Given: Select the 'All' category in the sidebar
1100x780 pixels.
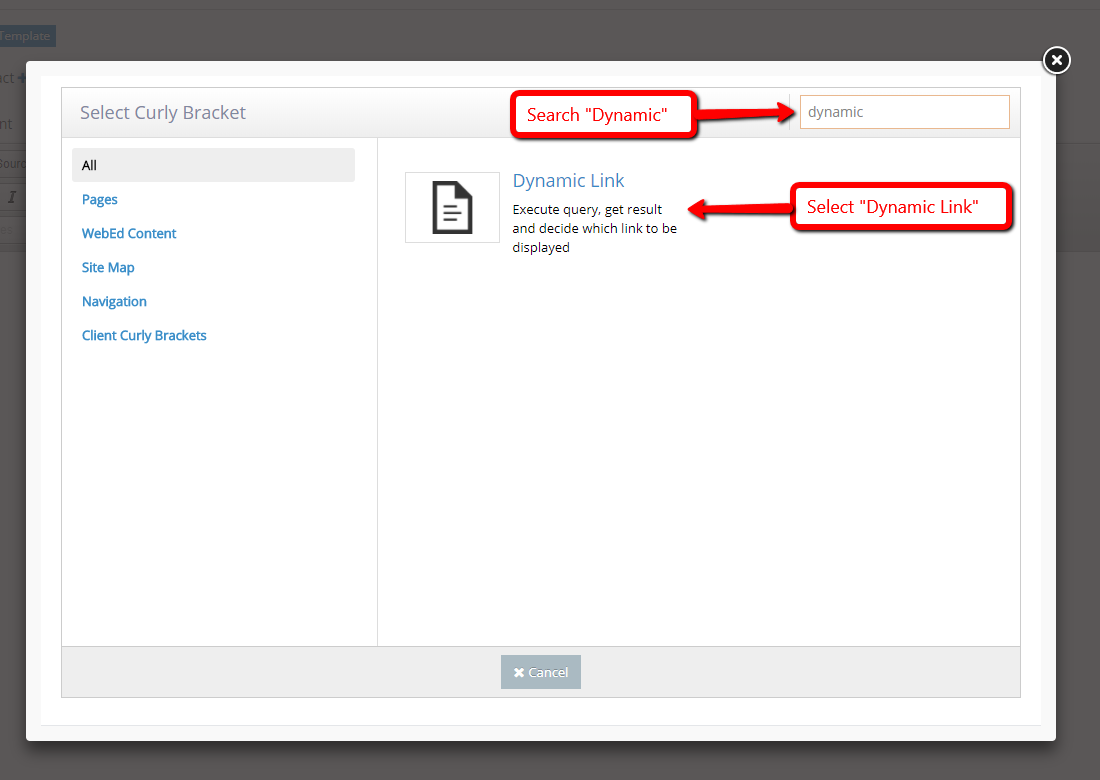Looking at the screenshot, I should click(x=89, y=165).
